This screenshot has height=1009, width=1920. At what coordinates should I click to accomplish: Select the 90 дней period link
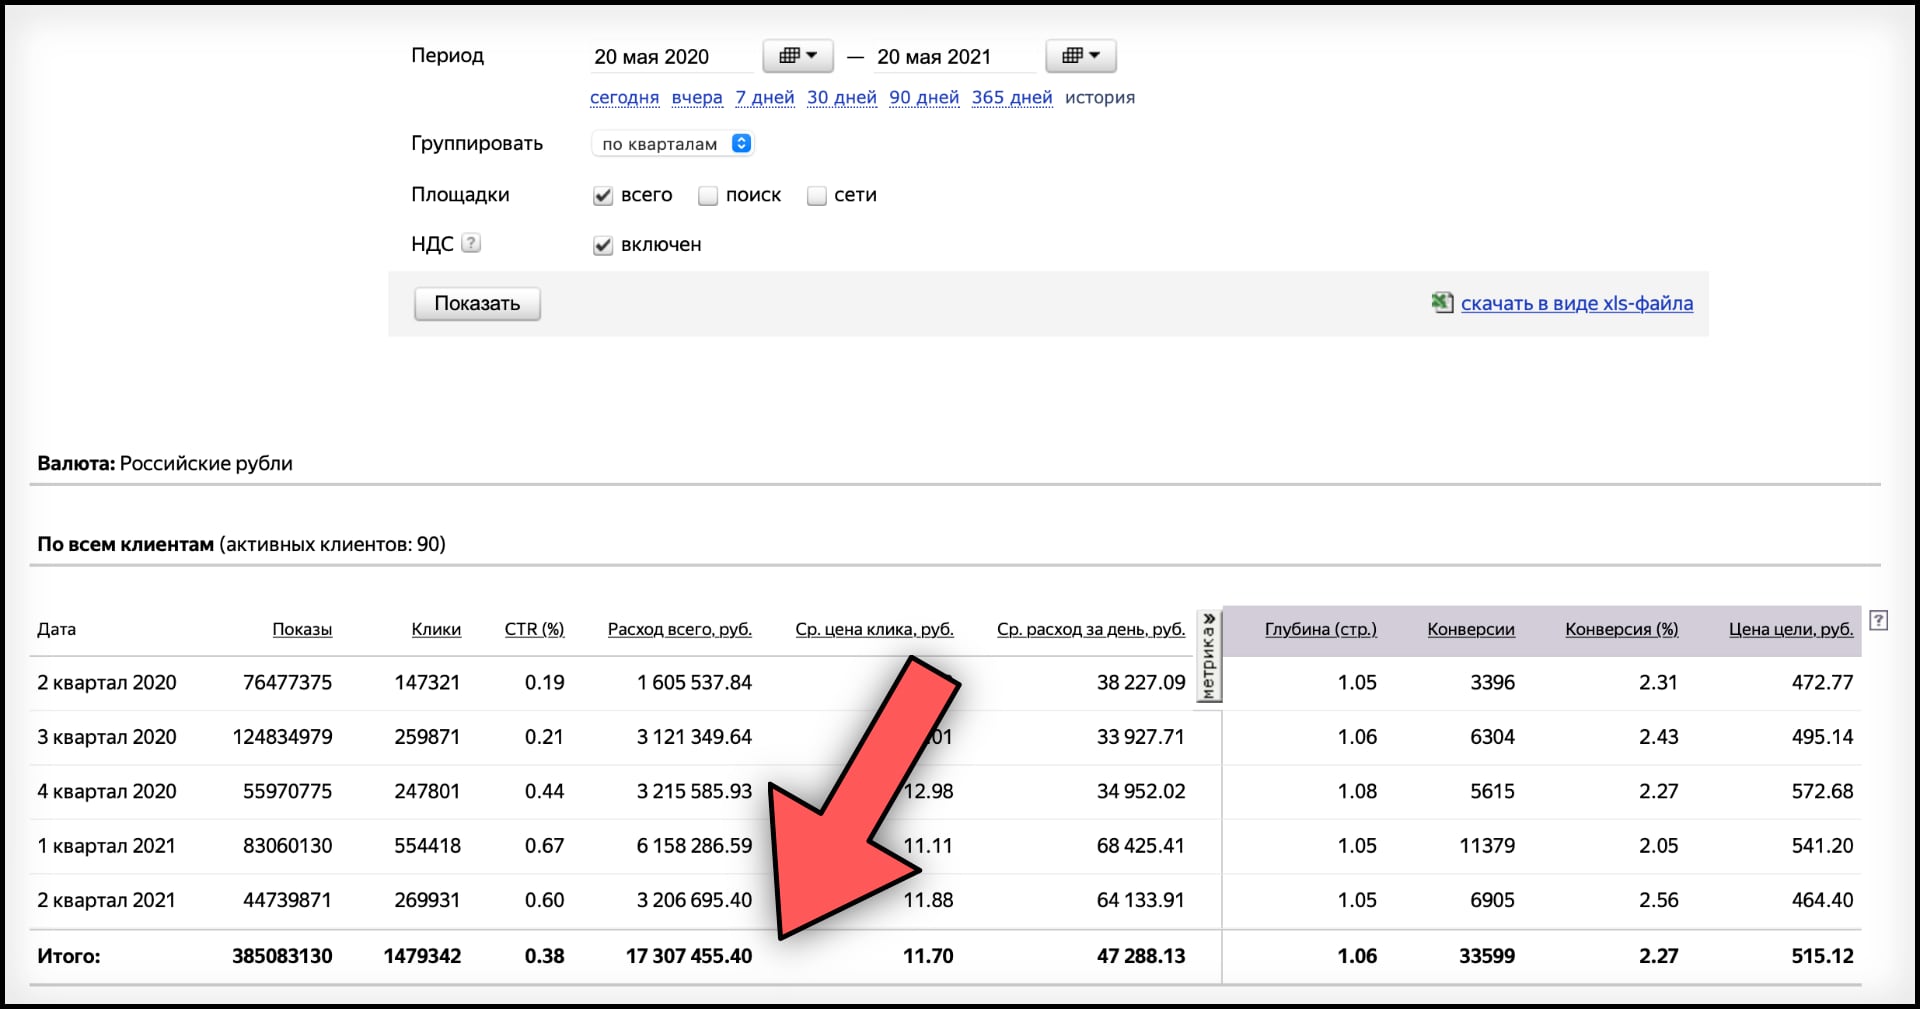point(924,97)
